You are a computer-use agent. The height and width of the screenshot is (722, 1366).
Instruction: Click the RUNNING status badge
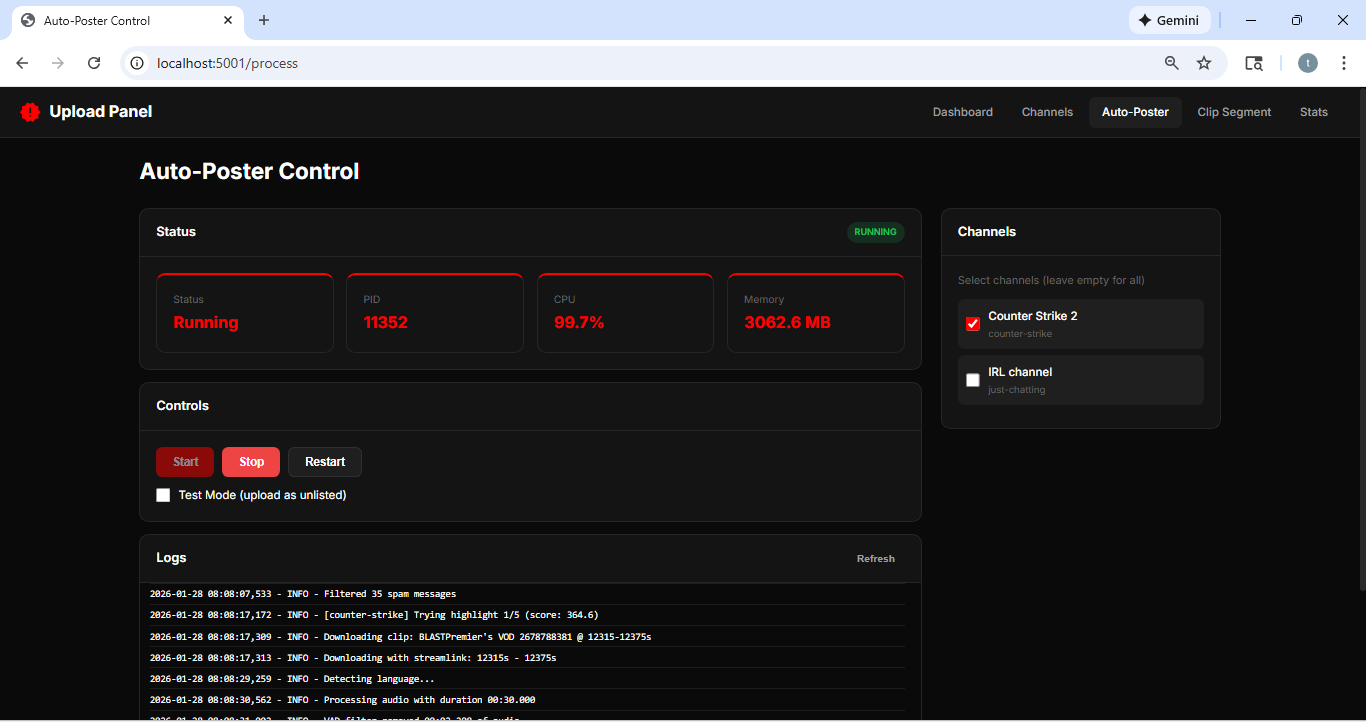(x=876, y=232)
